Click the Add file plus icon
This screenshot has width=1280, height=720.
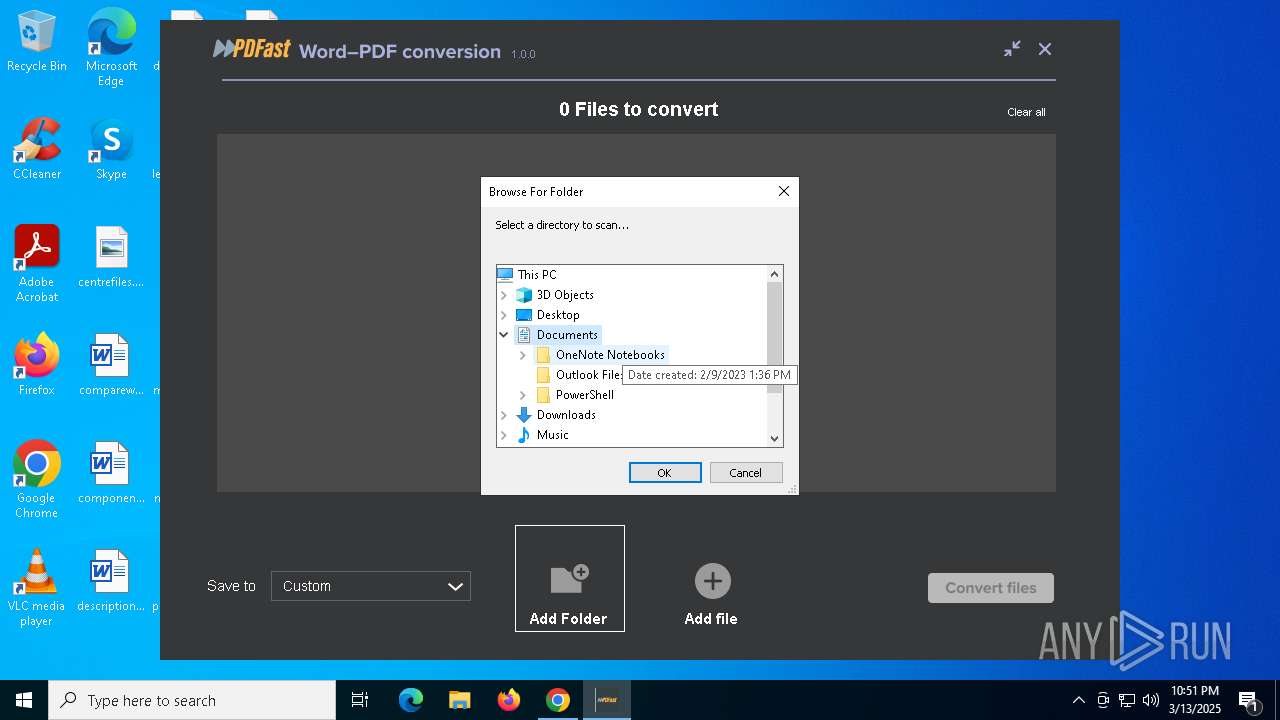coord(712,581)
